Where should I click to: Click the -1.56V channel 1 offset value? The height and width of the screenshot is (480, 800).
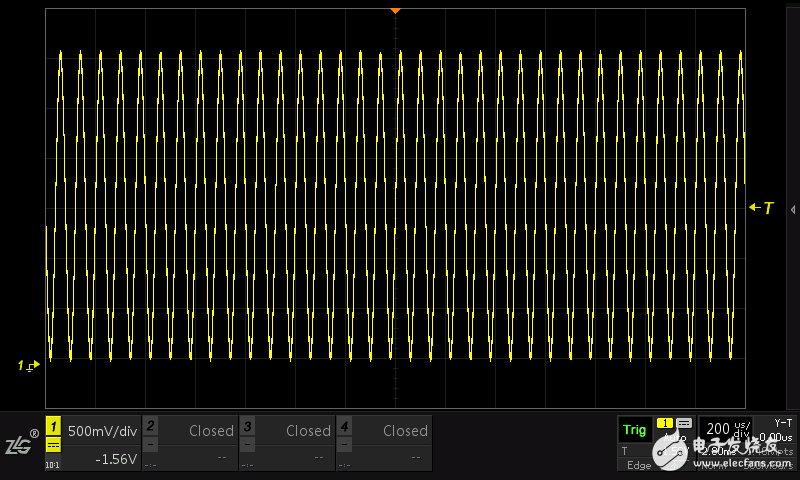115,458
